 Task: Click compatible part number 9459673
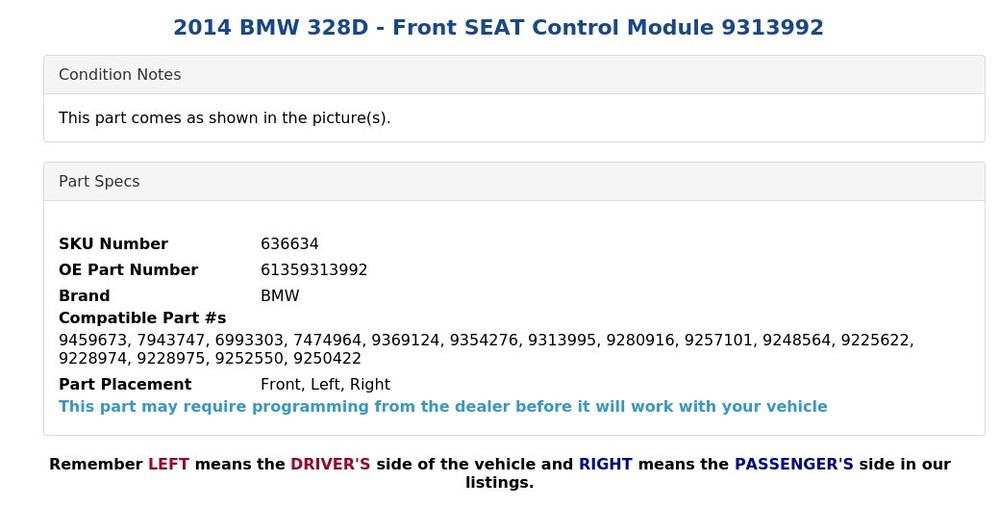tap(93, 340)
